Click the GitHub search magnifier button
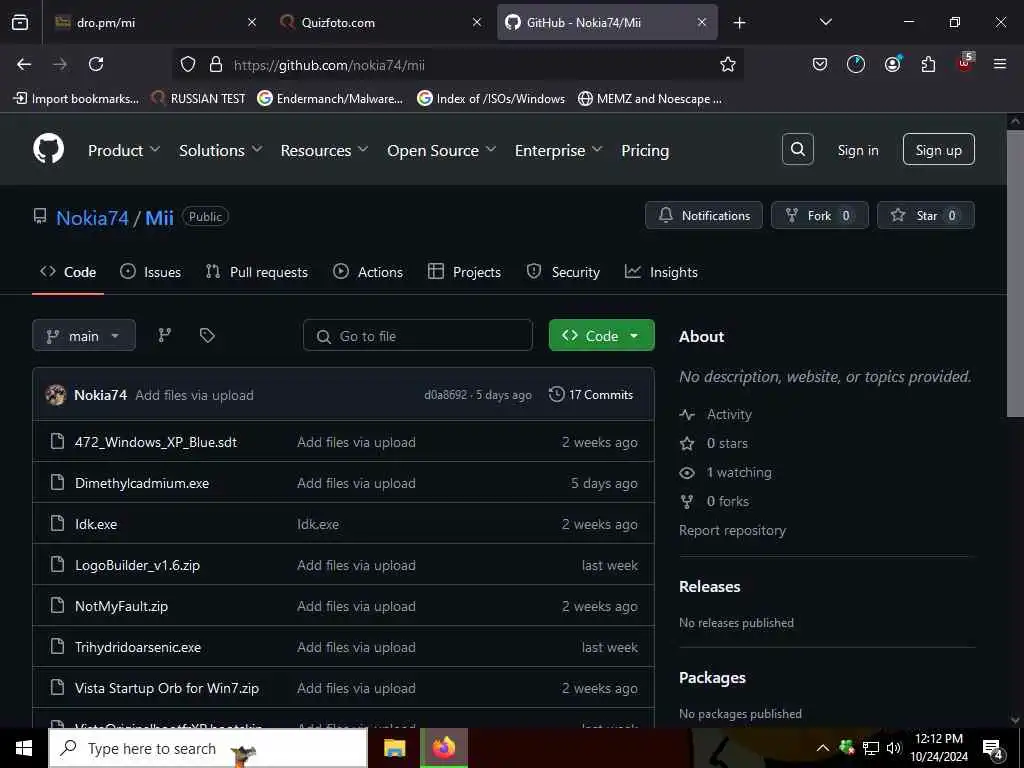Viewport: 1024px width, 768px height. pyautogui.click(x=797, y=150)
